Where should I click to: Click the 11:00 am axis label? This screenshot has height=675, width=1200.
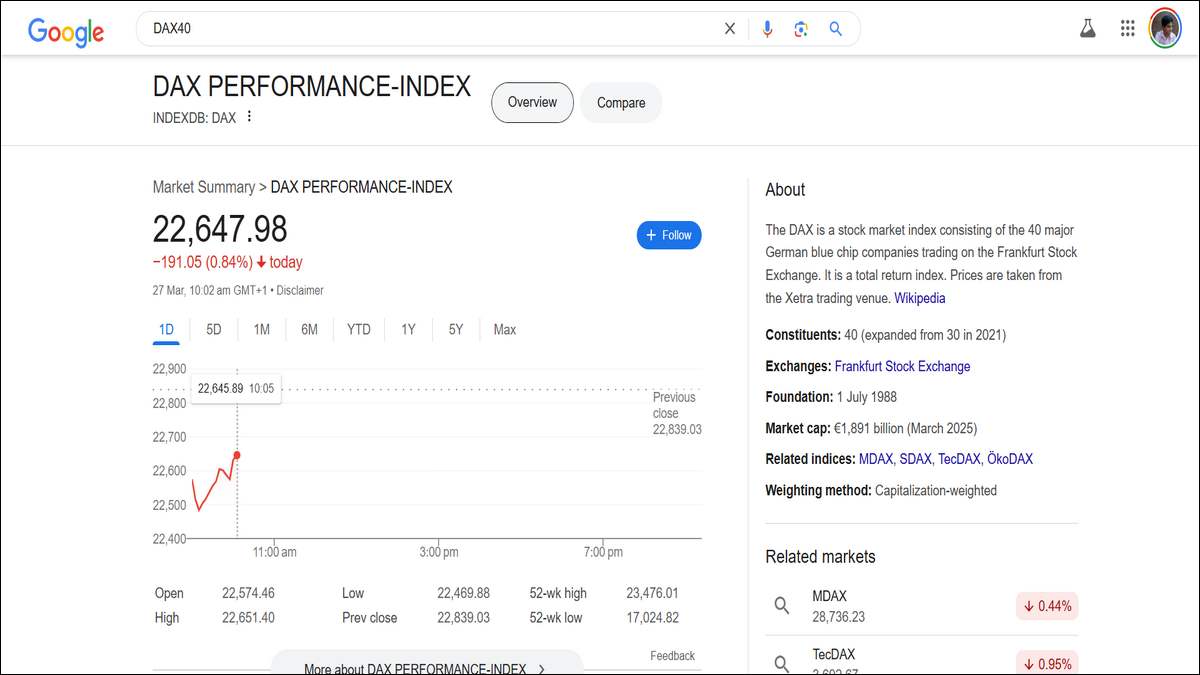274,552
